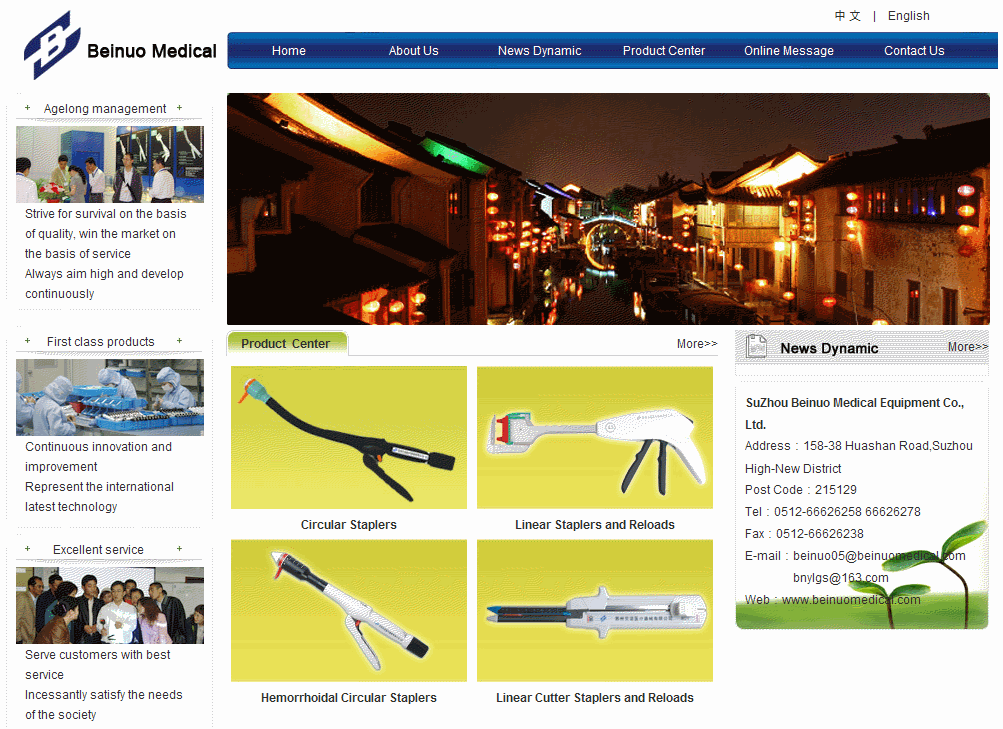
Task: Open News Dynamic in the navigation bar
Action: (539, 51)
